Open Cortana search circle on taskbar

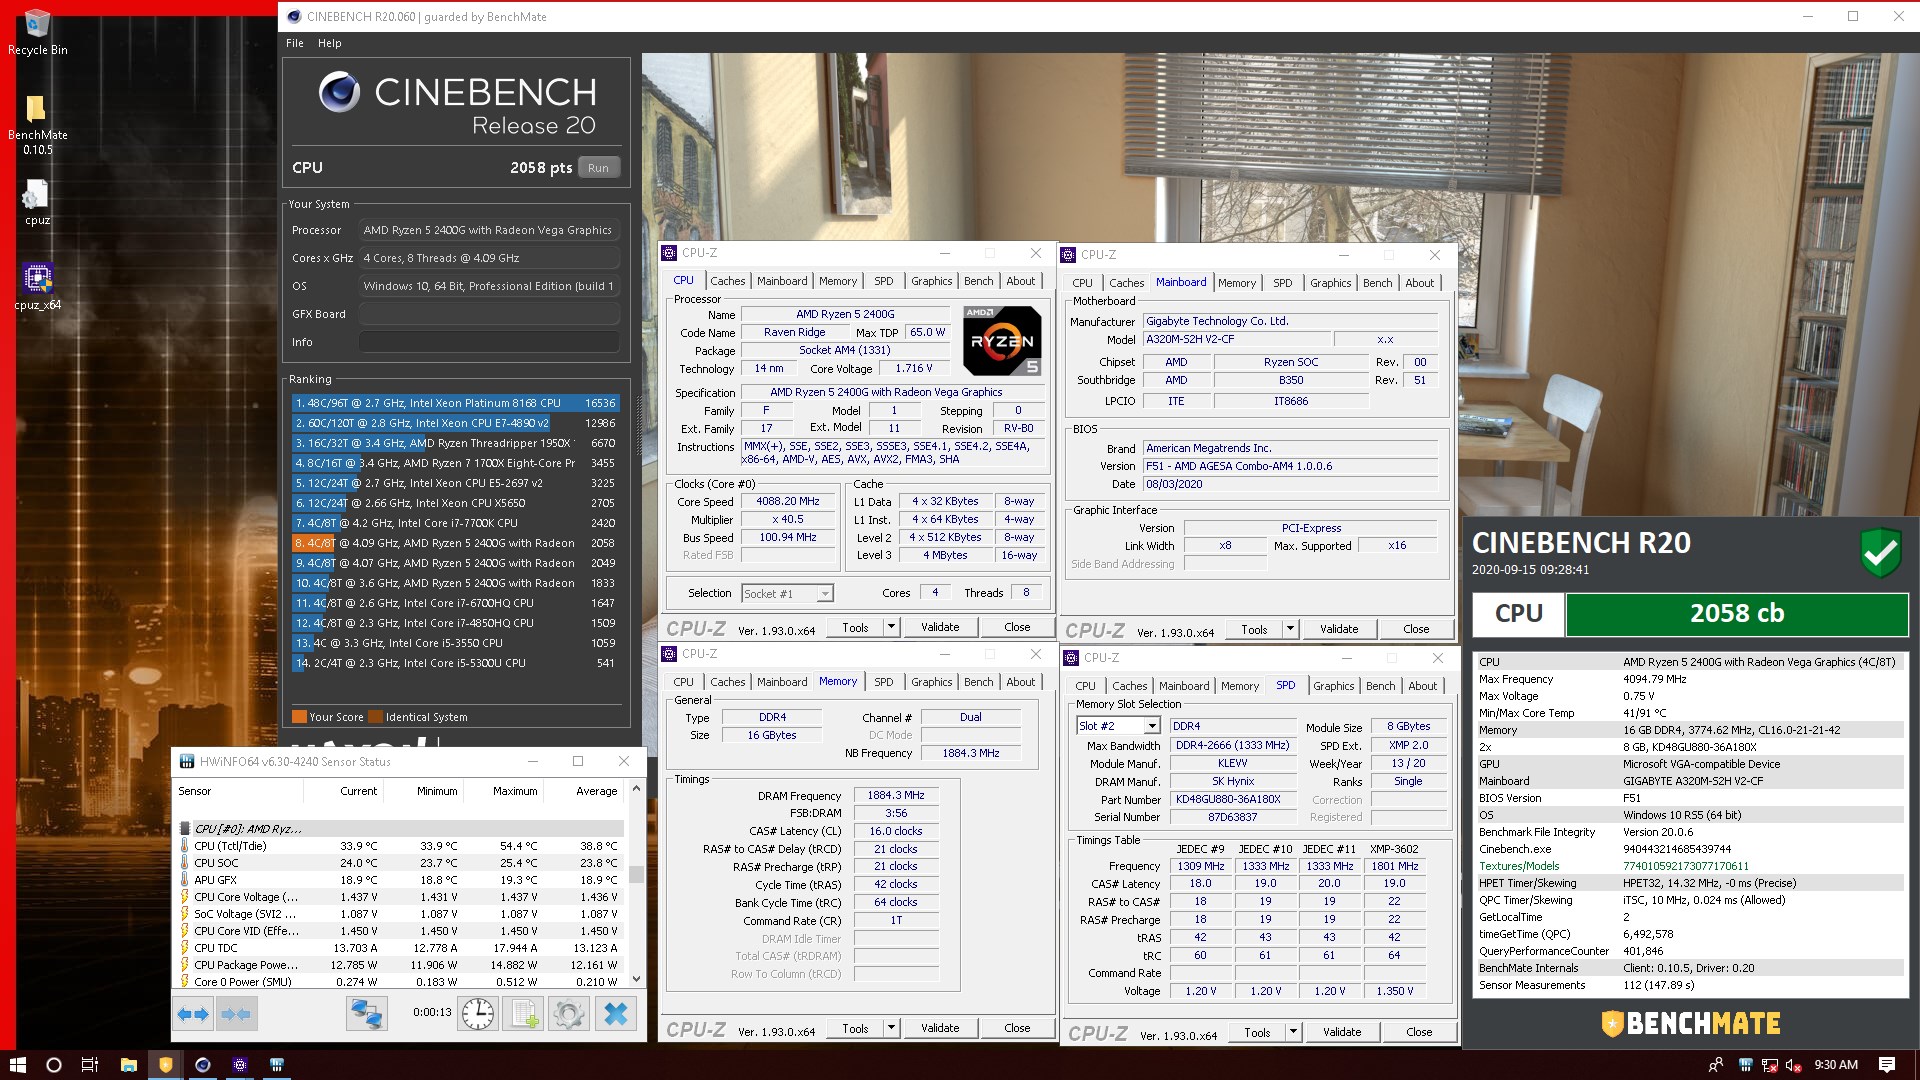tap(54, 1065)
